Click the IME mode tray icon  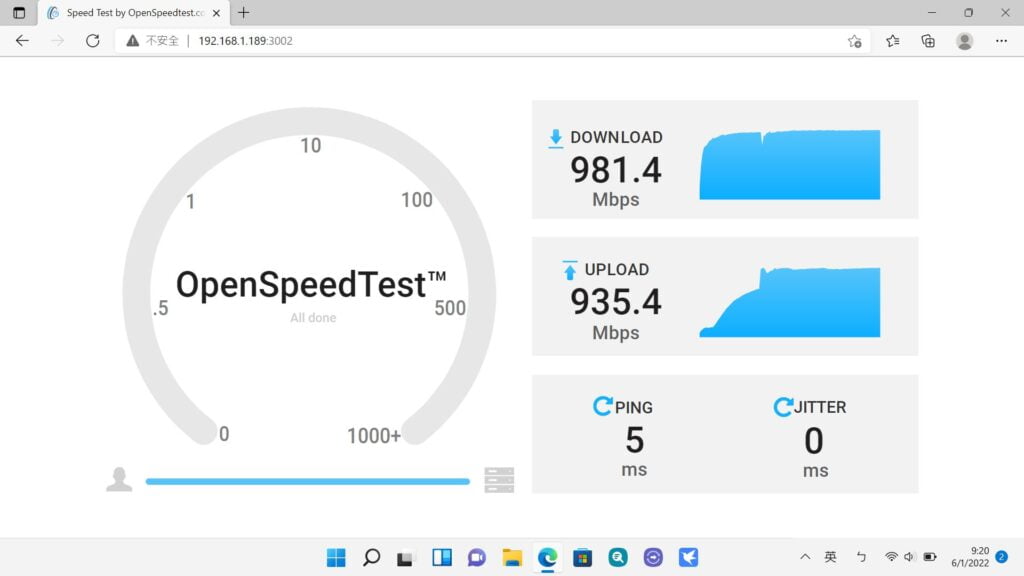[861, 556]
